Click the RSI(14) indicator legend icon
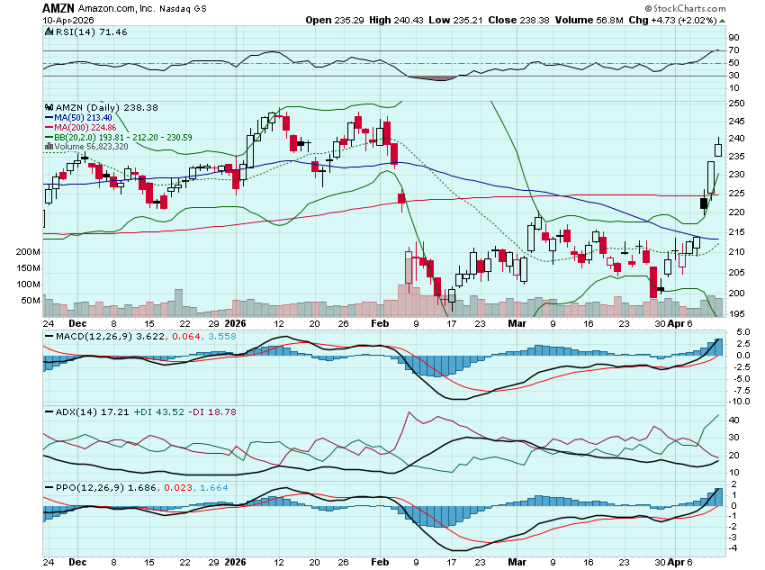 click(x=46, y=33)
